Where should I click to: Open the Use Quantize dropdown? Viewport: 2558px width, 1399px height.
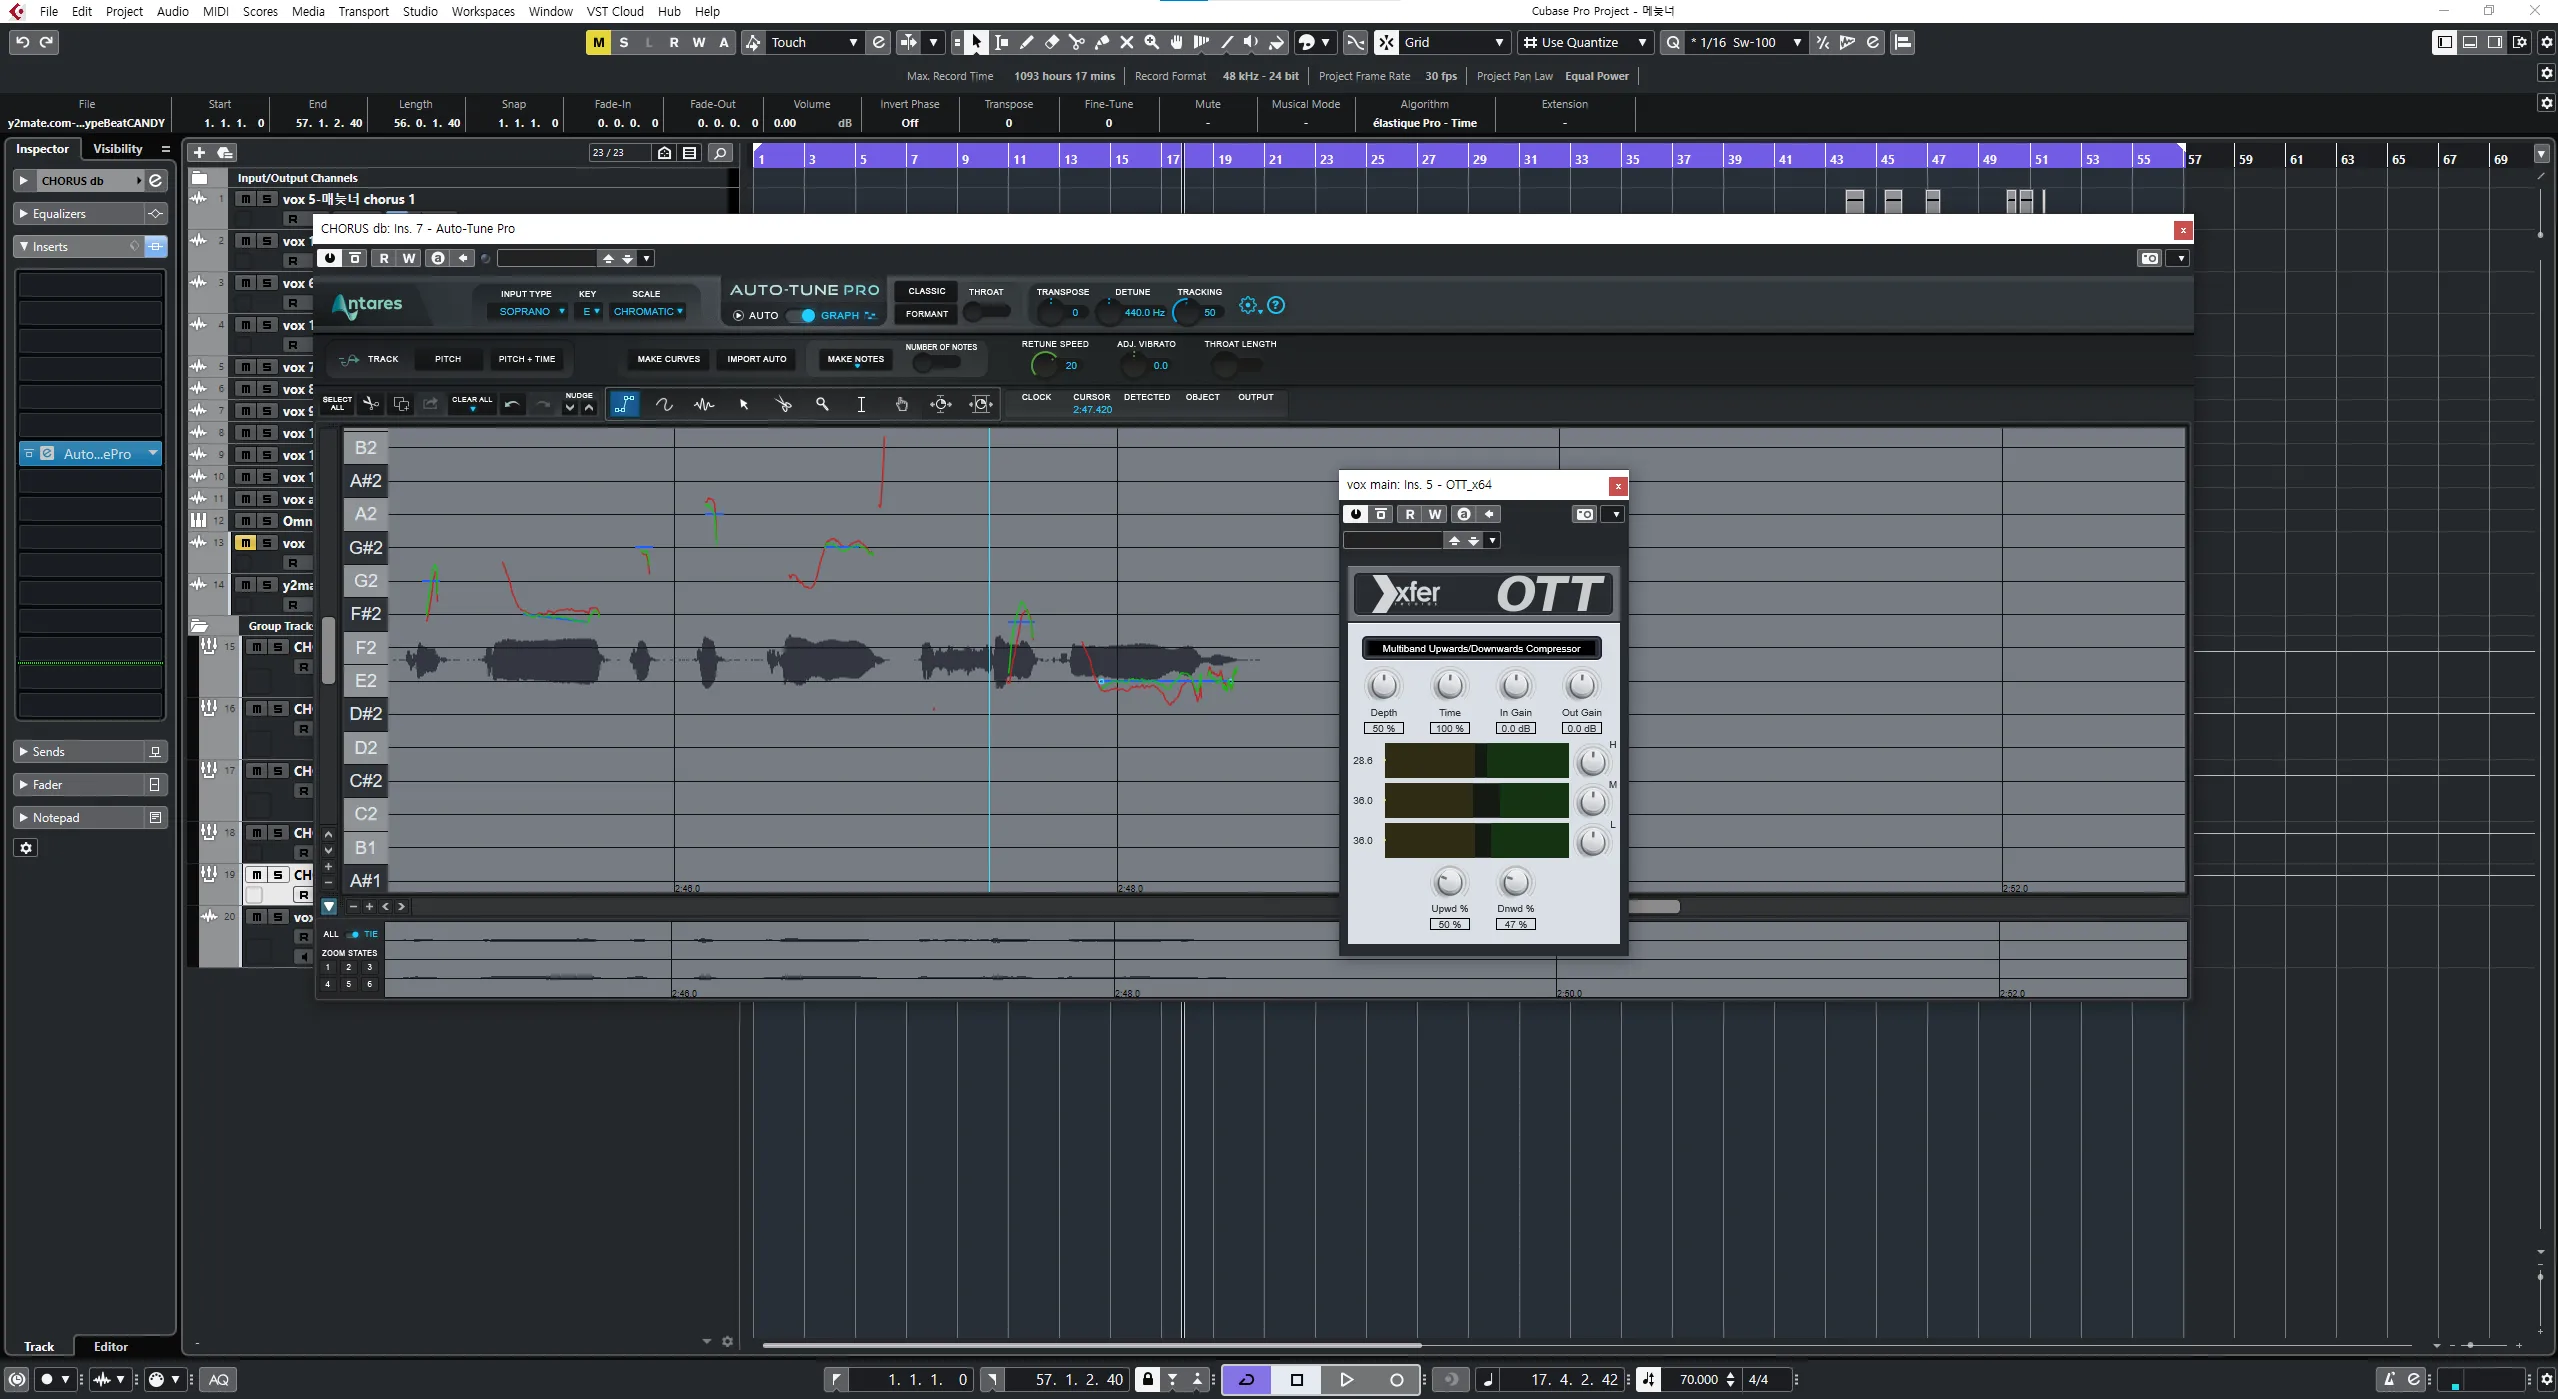[x=1584, y=42]
